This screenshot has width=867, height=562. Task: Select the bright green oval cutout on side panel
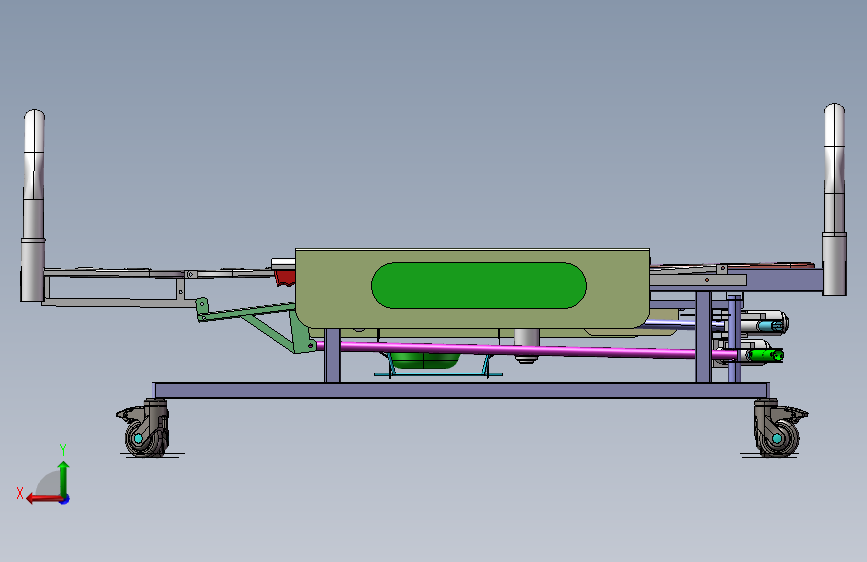[x=479, y=285]
